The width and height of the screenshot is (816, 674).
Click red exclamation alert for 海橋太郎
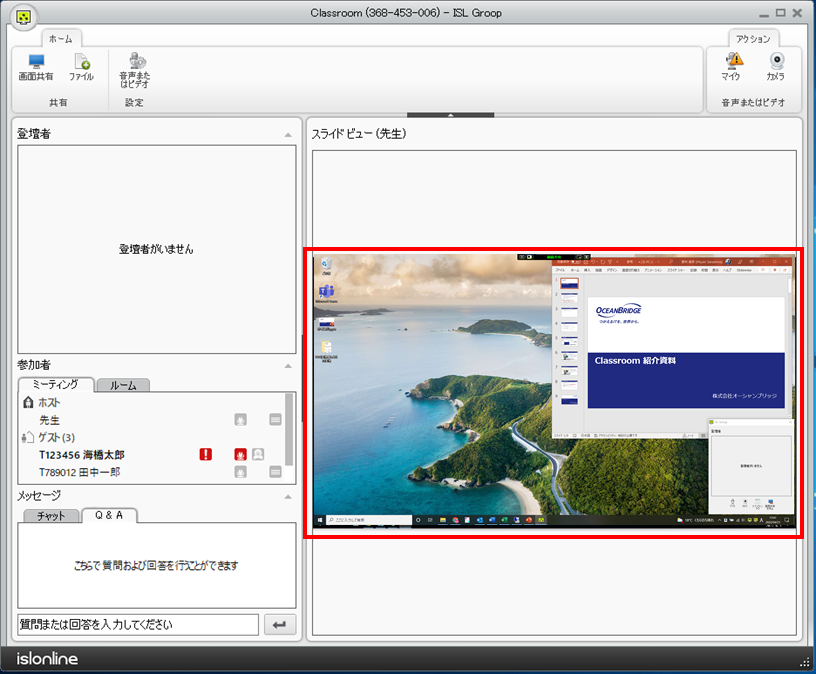click(x=206, y=454)
